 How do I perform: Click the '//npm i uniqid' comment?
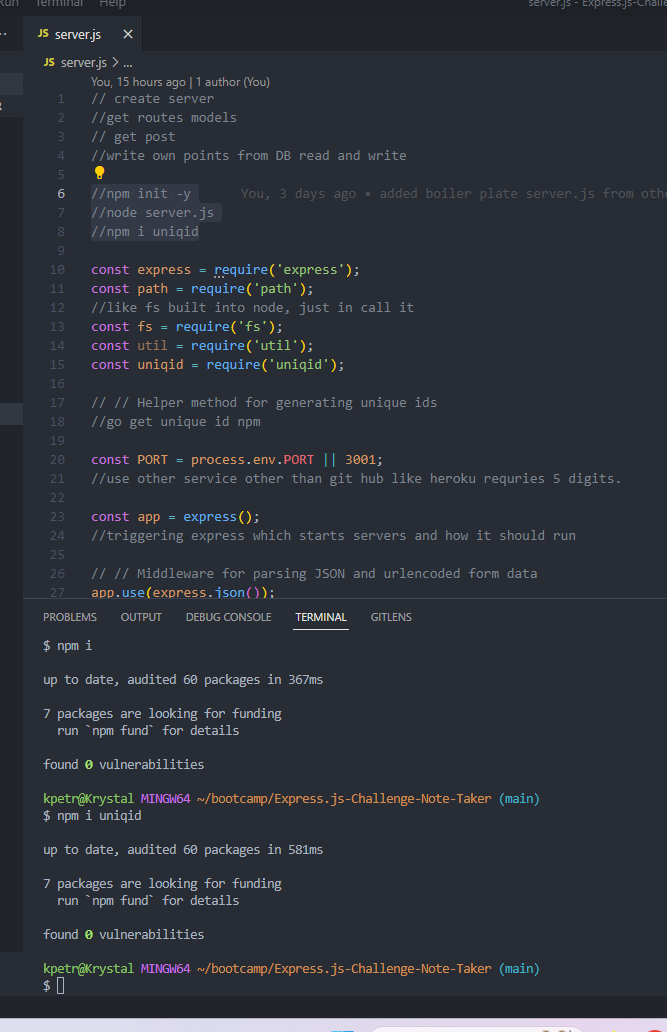(145, 232)
